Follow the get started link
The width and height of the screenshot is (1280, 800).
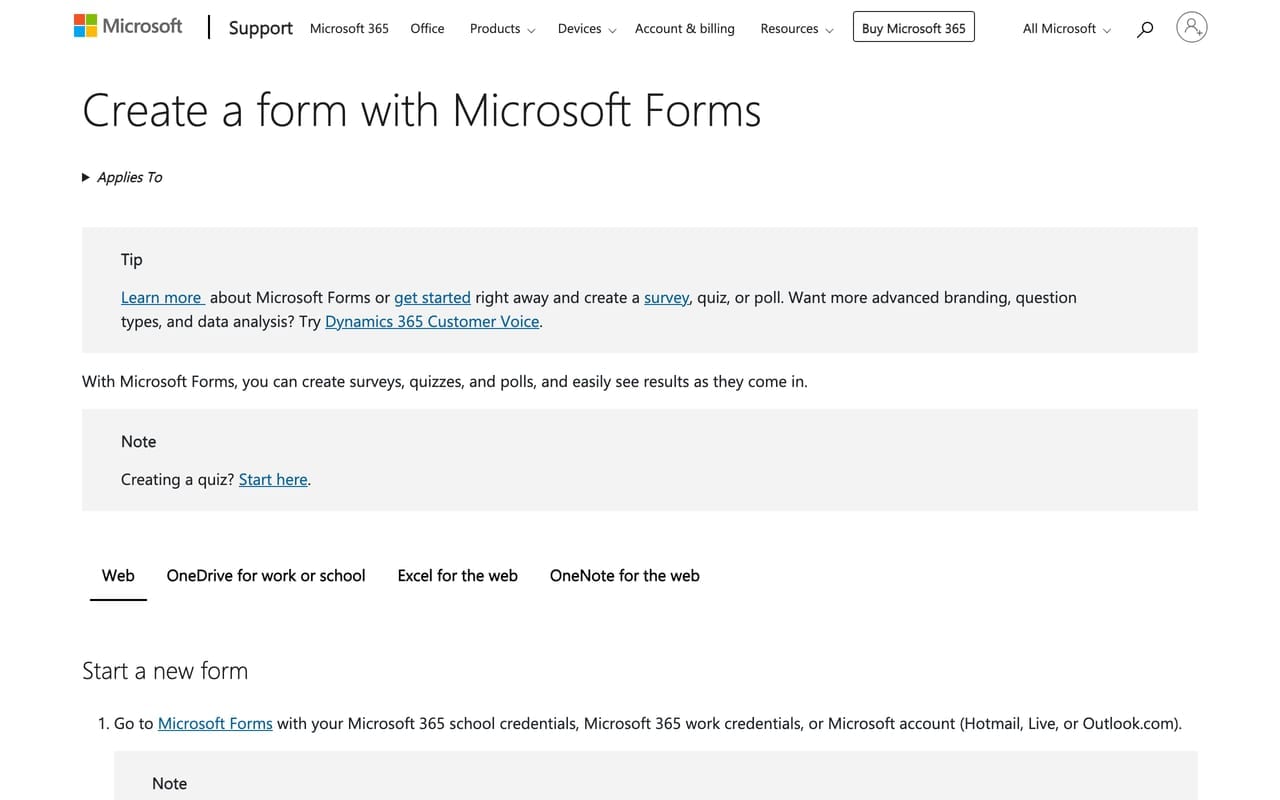(x=432, y=297)
